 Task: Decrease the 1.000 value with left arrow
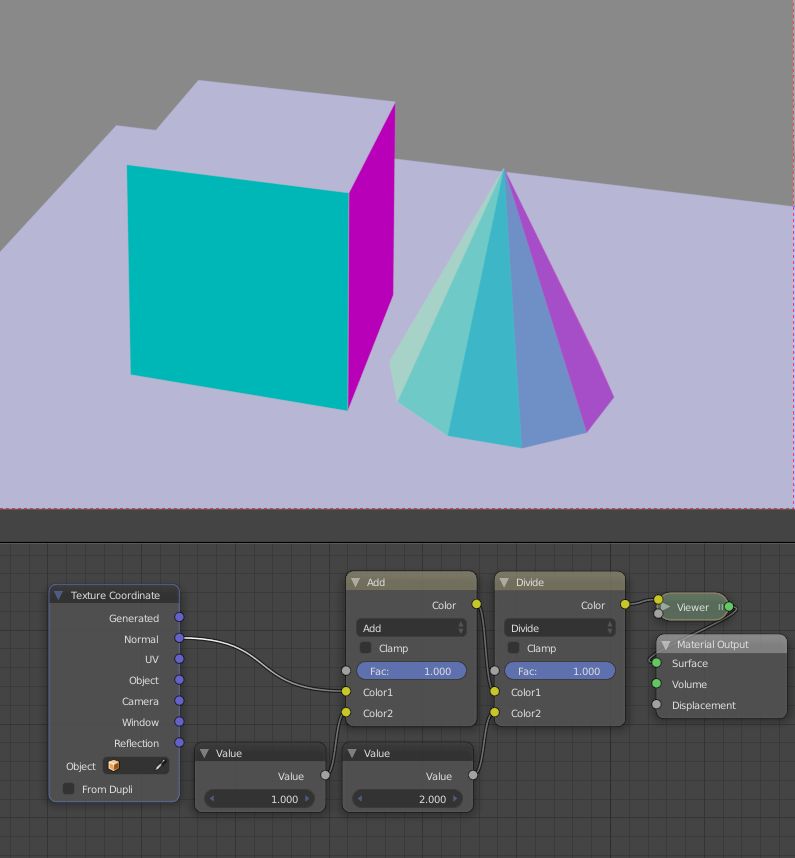tap(212, 799)
